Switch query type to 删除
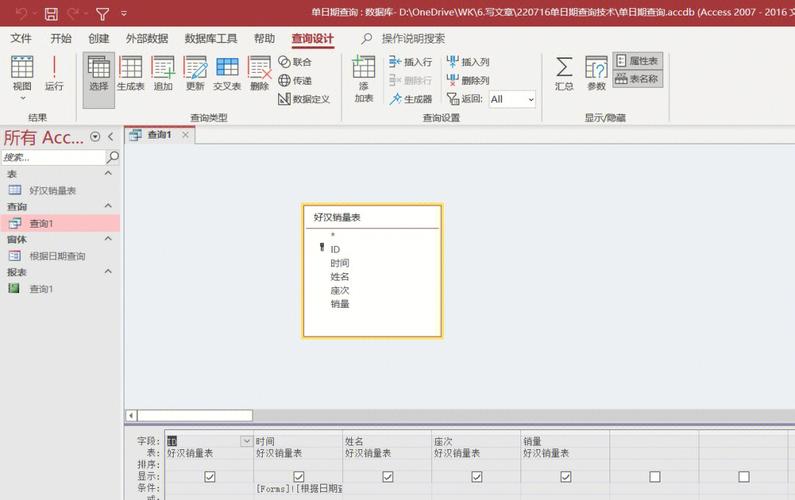The width and height of the screenshot is (795, 500). click(259, 74)
